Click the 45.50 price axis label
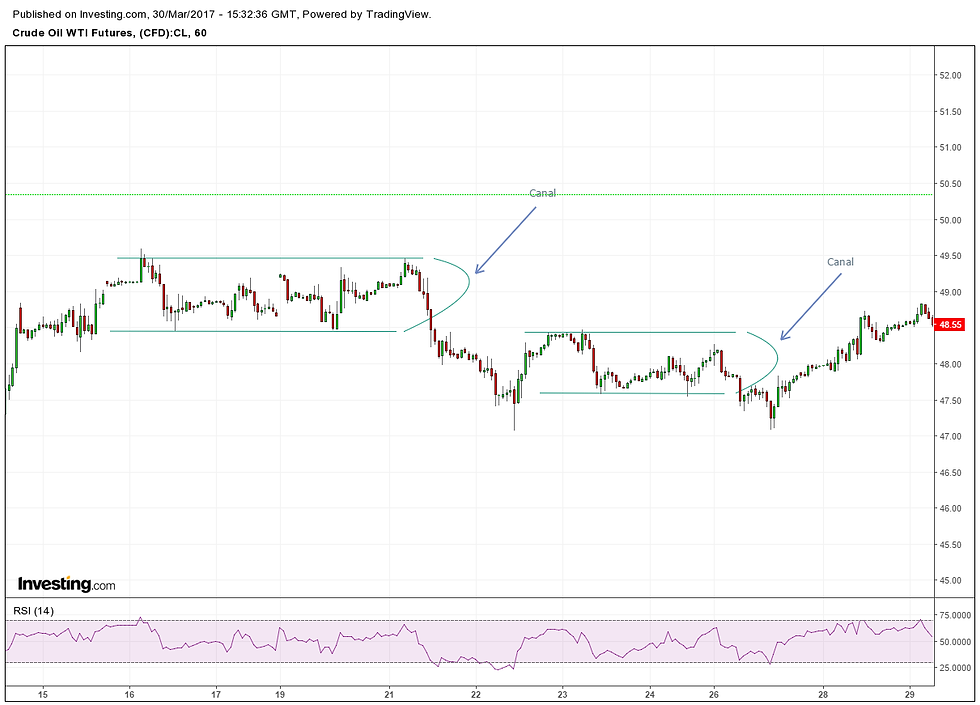Viewport: 980px width, 705px height. click(951, 545)
